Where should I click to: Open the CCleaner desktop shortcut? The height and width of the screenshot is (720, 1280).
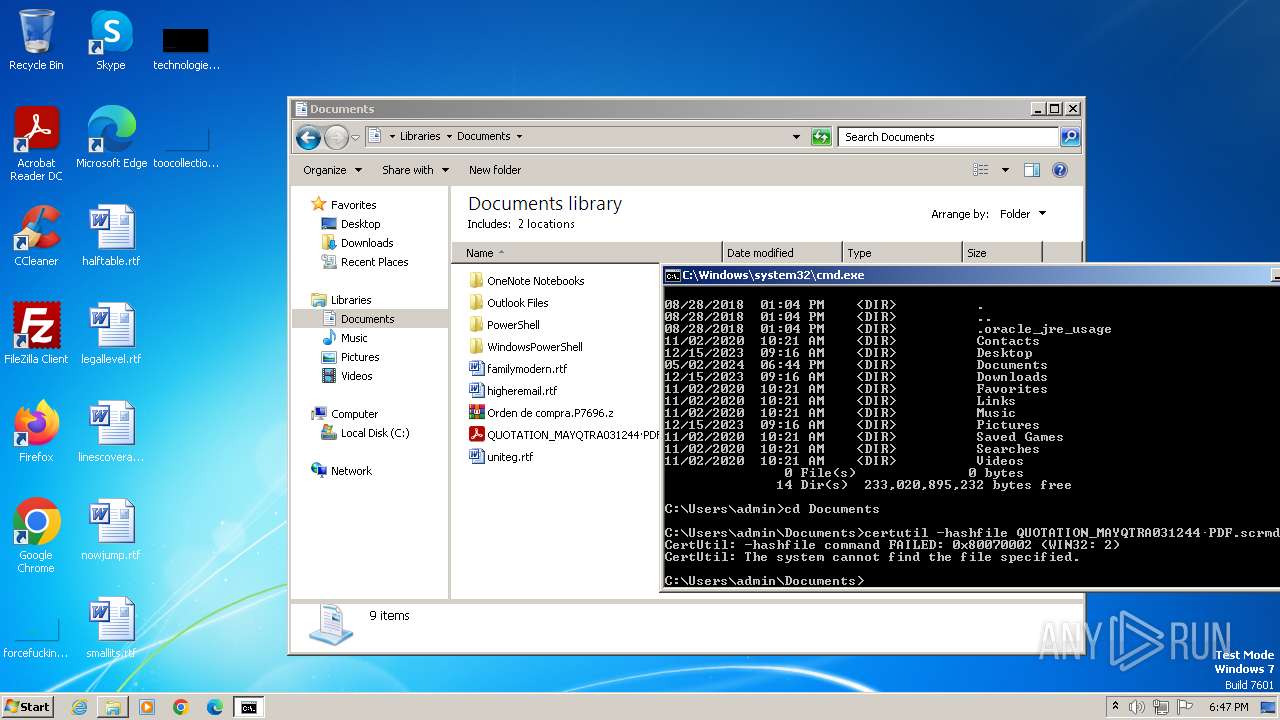36,236
